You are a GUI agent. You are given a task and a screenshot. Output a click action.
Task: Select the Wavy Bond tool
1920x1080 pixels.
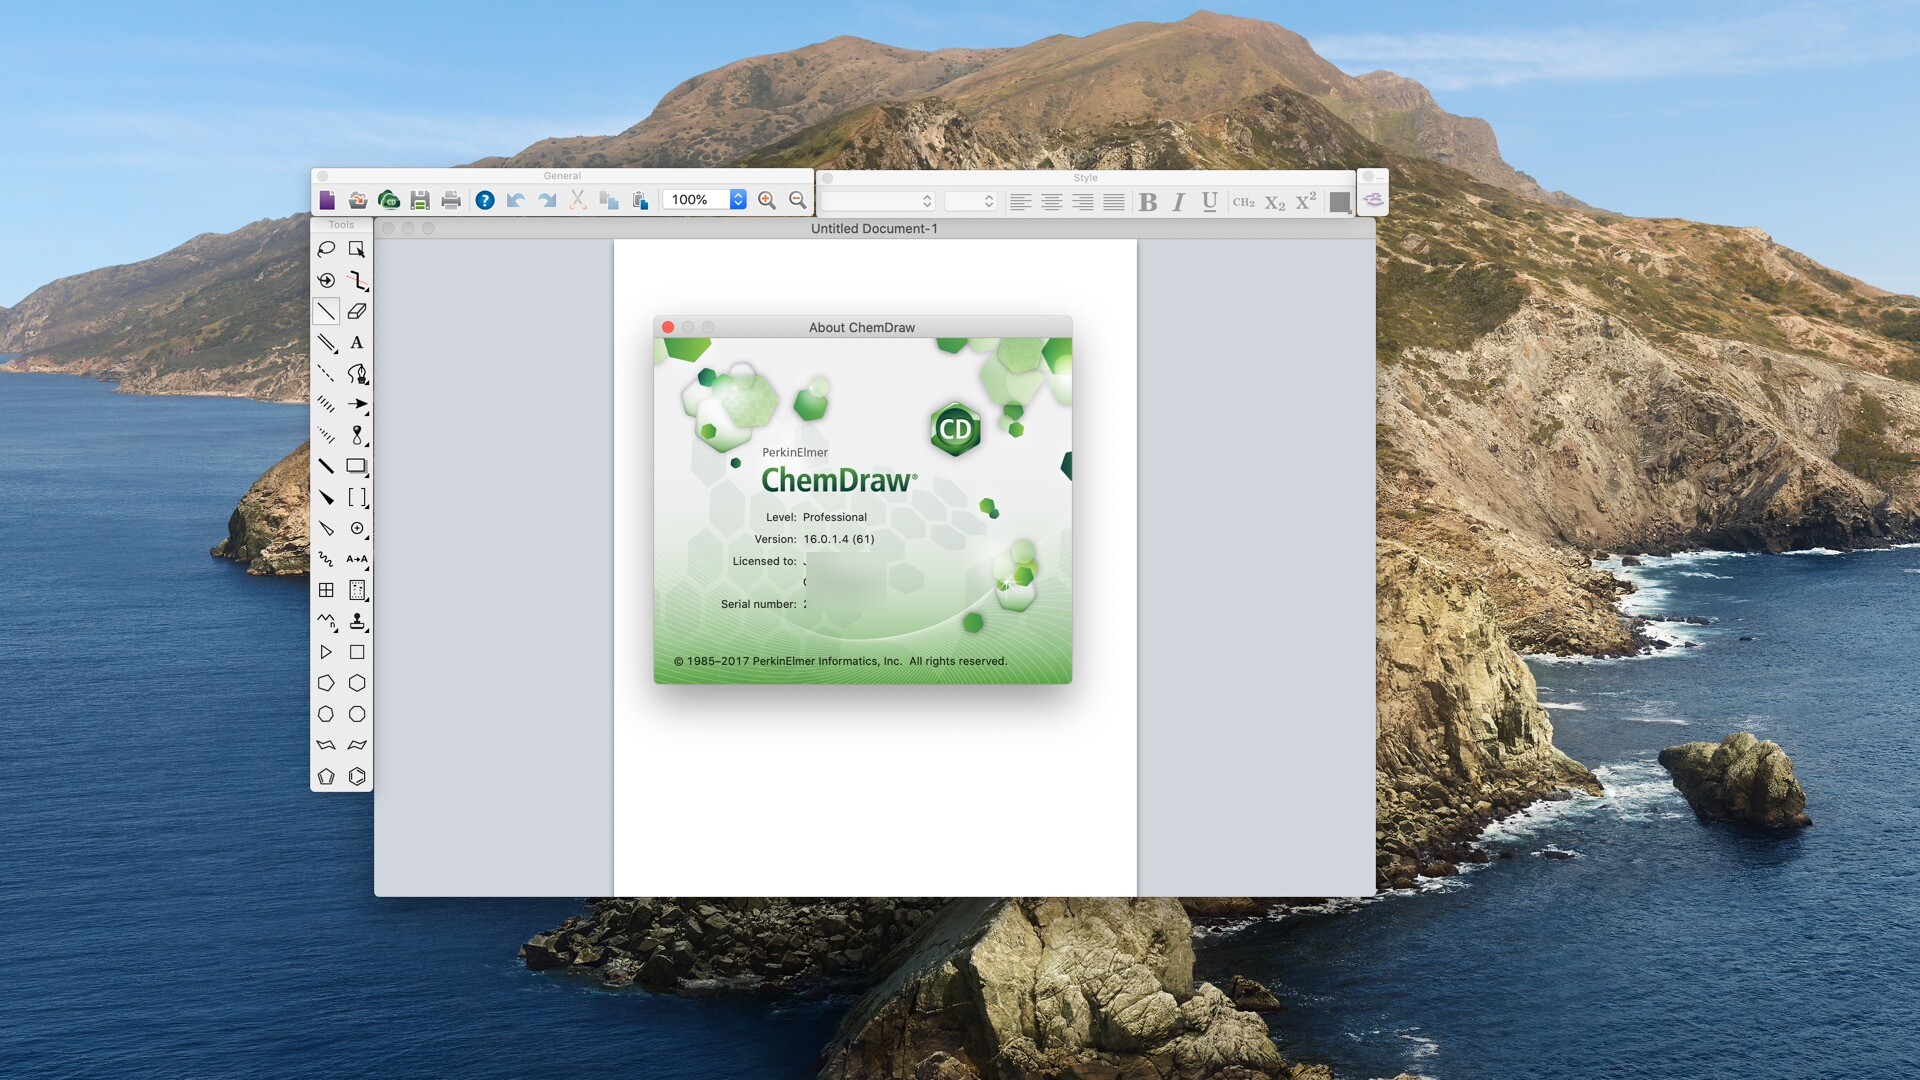326,559
